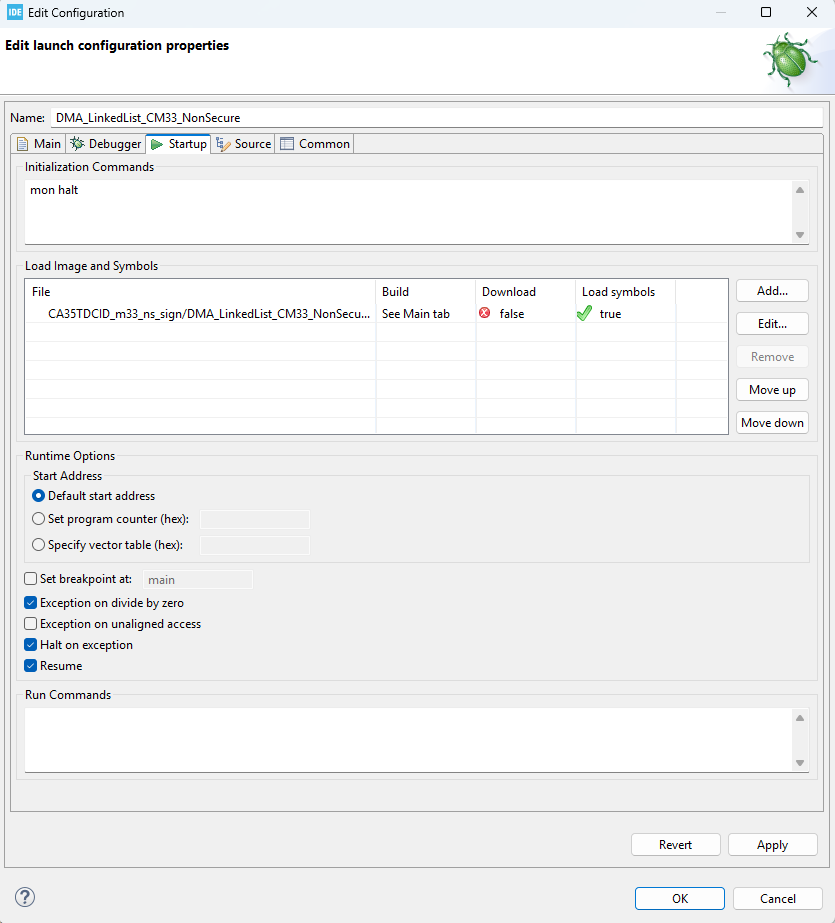Click the 'See Main tab' build cell
Viewport: 835px width, 923px height.
(415, 314)
